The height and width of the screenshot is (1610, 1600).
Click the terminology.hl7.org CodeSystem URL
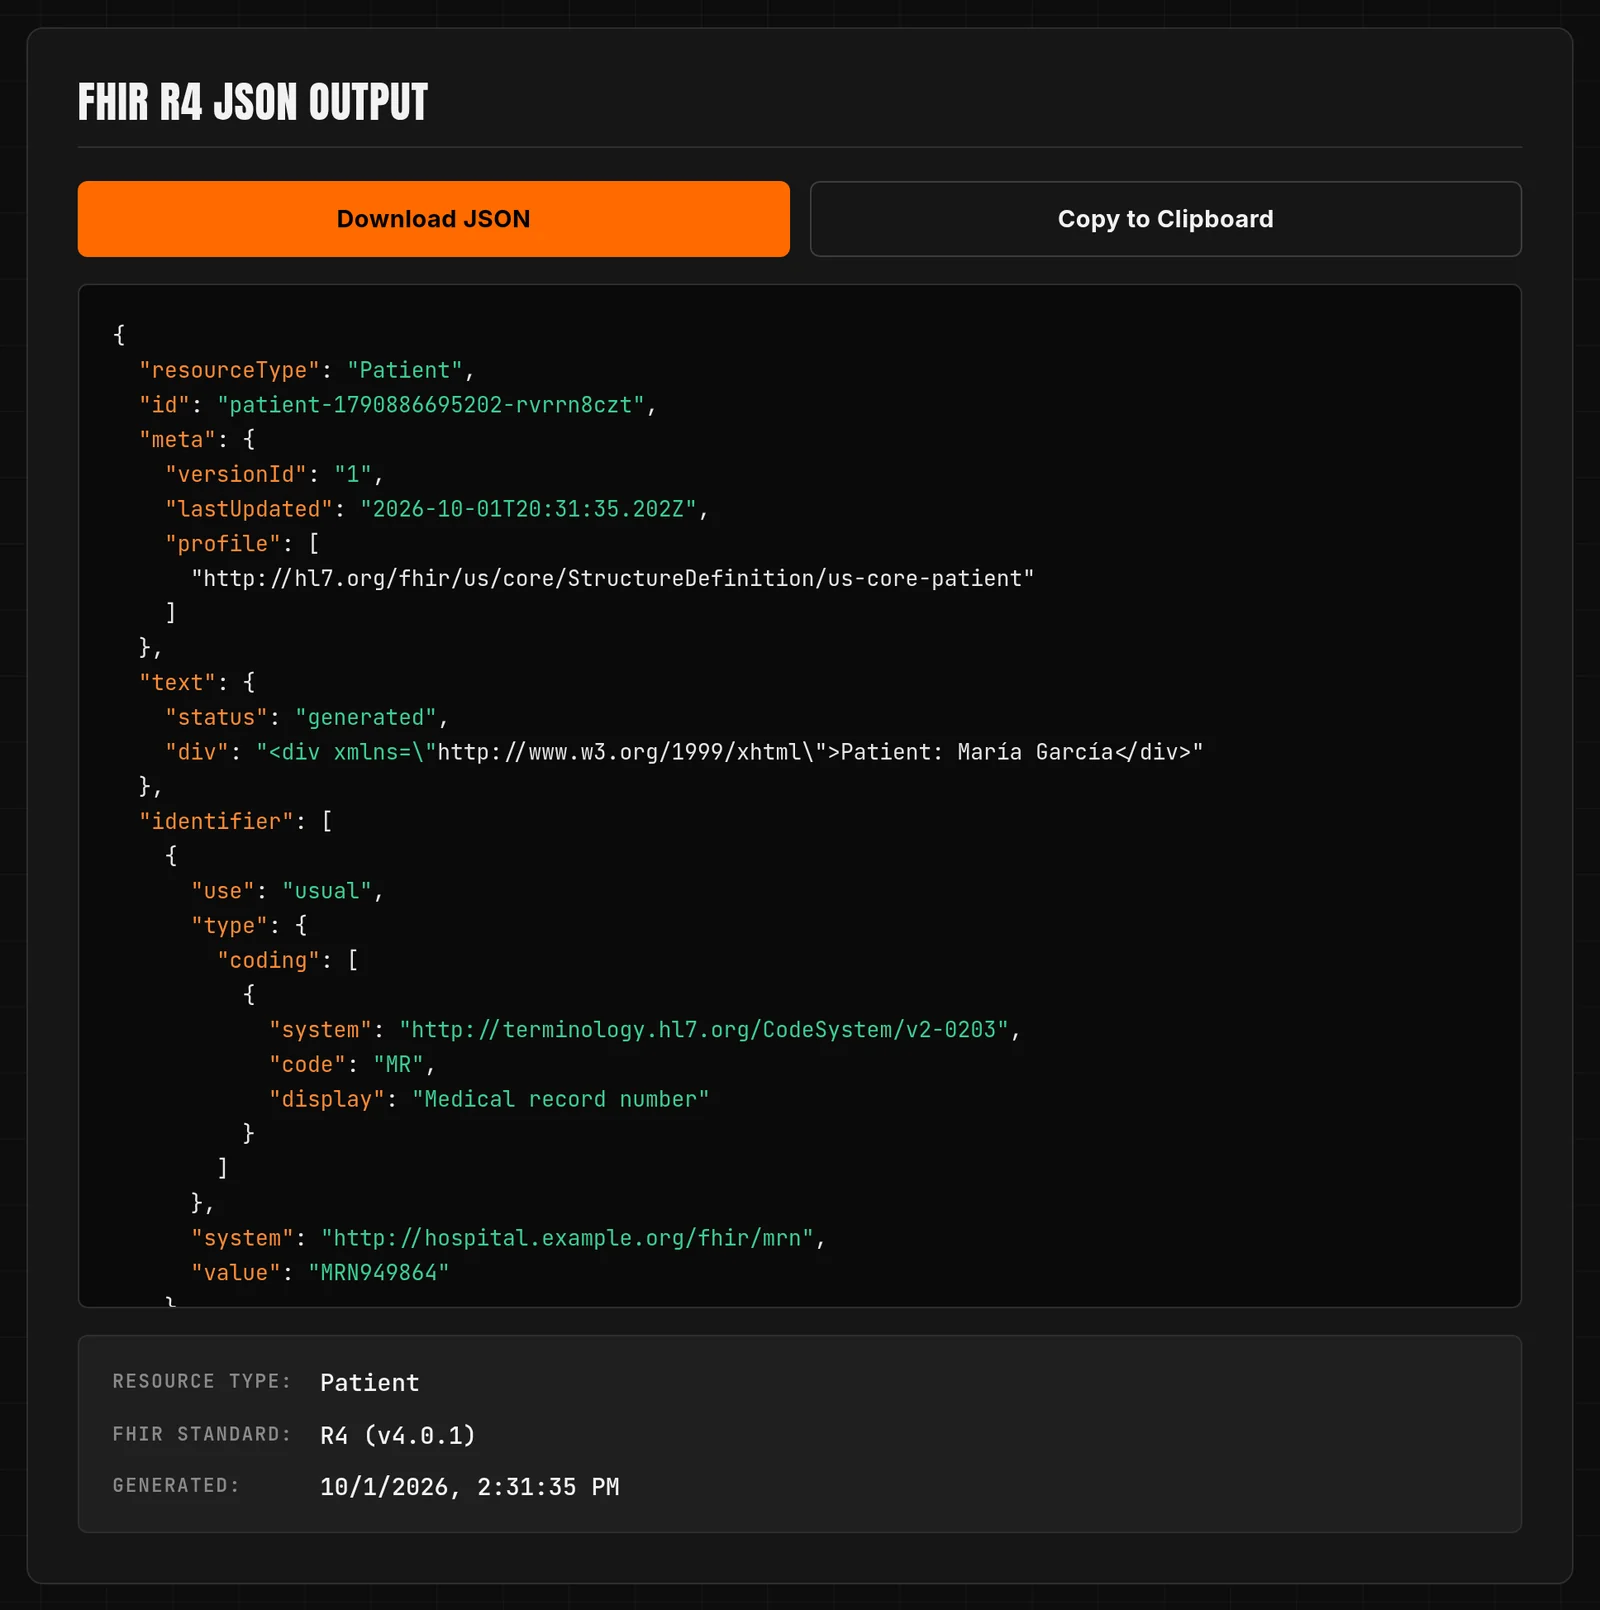(704, 1030)
